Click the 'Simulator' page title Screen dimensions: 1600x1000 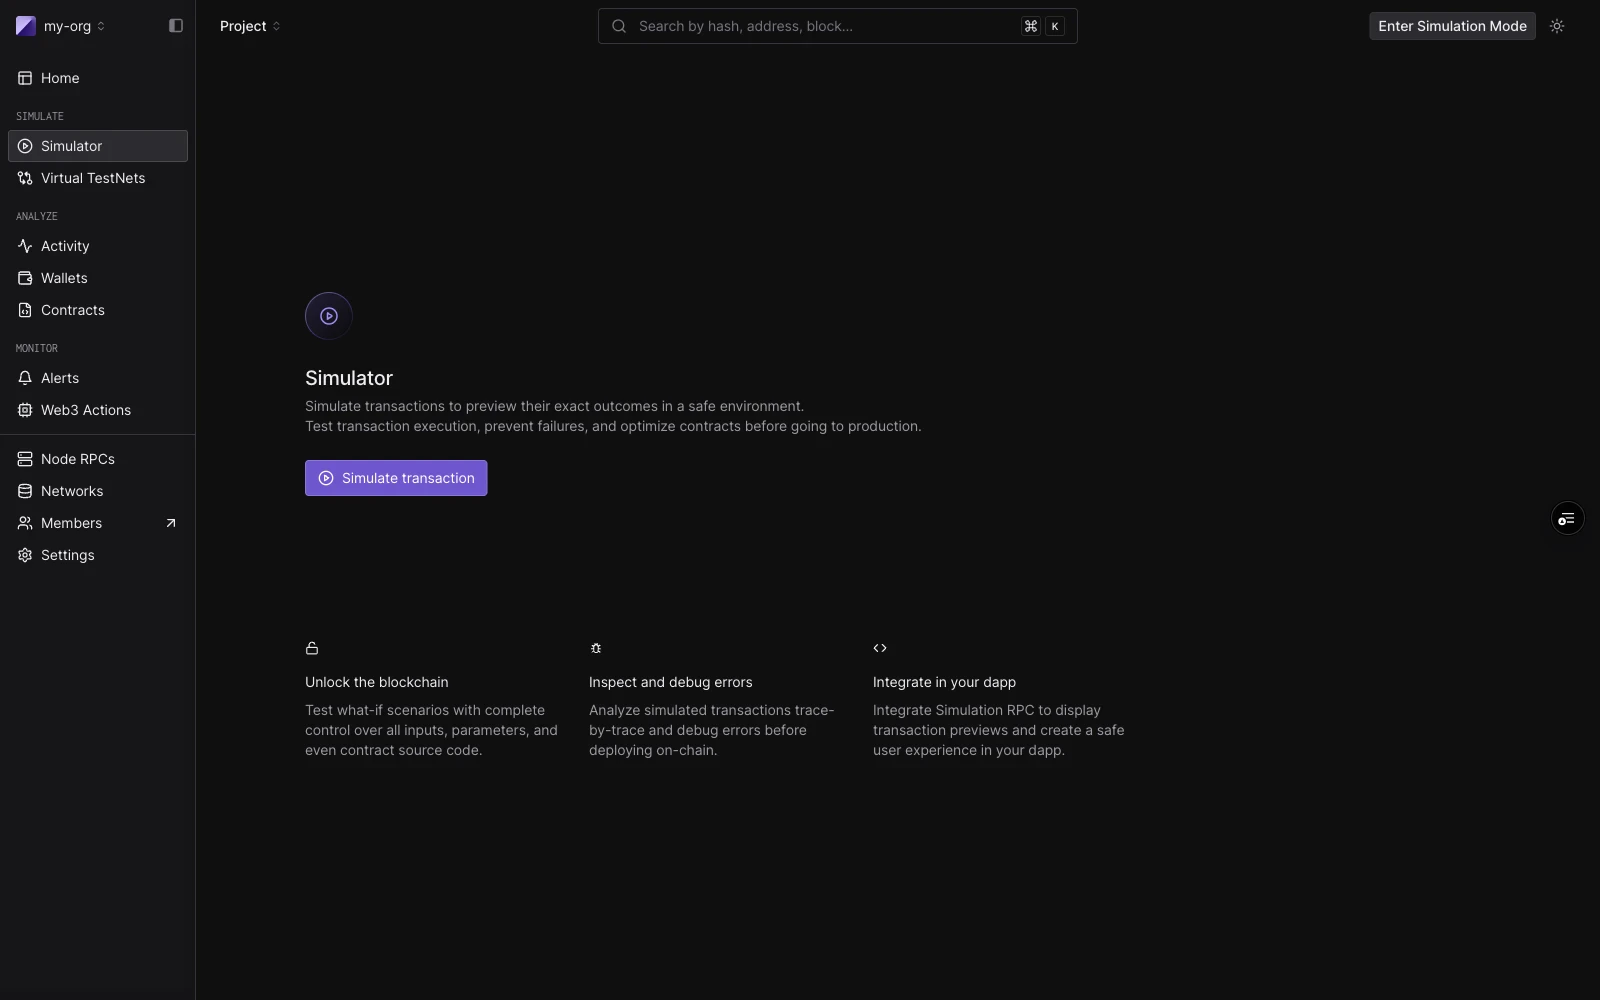tap(349, 378)
